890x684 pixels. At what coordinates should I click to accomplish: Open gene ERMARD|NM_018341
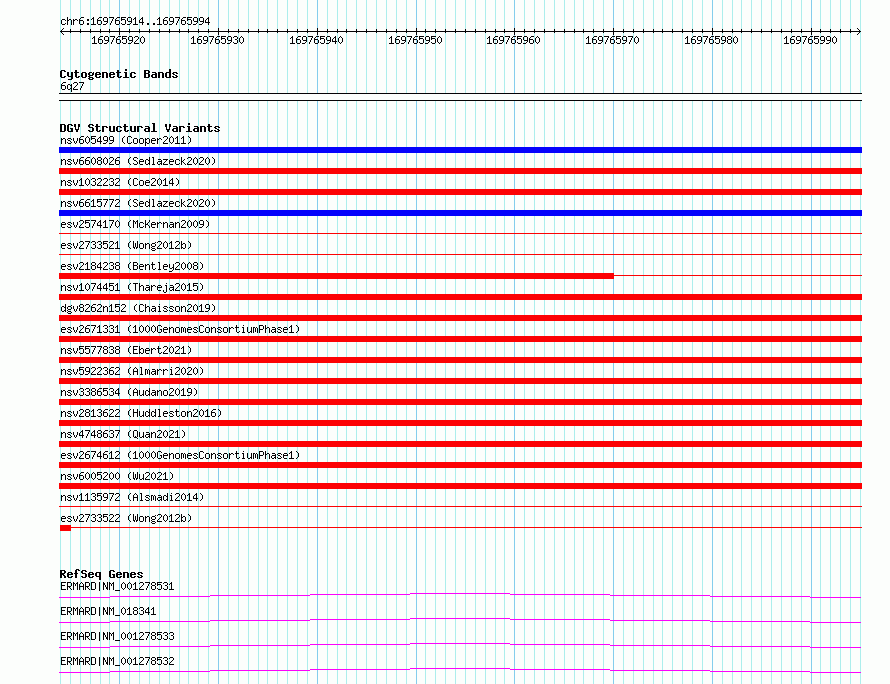tap(108, 611)
